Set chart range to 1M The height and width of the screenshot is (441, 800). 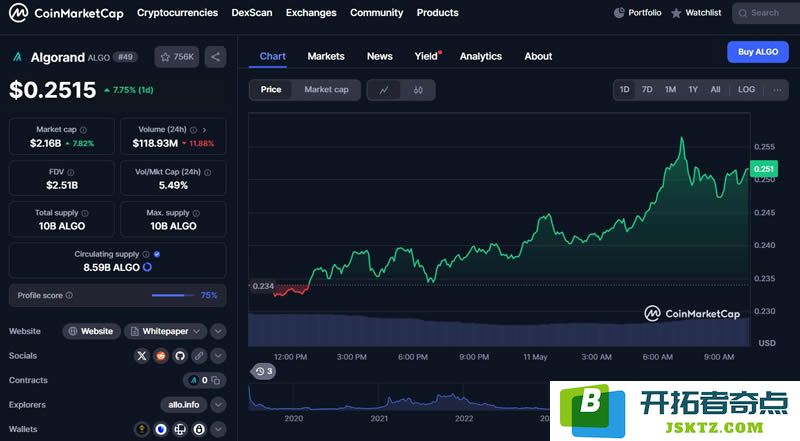pyautogui.click(x=670, y=90)
